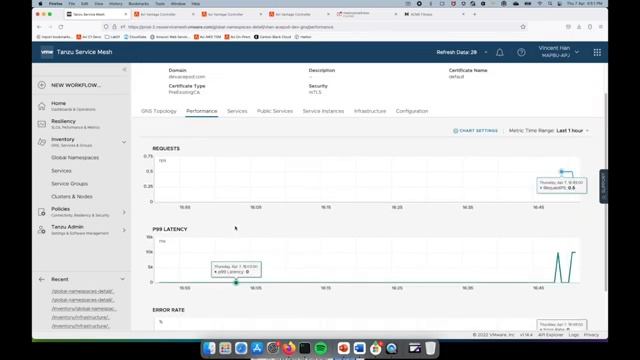
Task: Click the P99 Latency chart data point
Action: [x=236, y=282]
